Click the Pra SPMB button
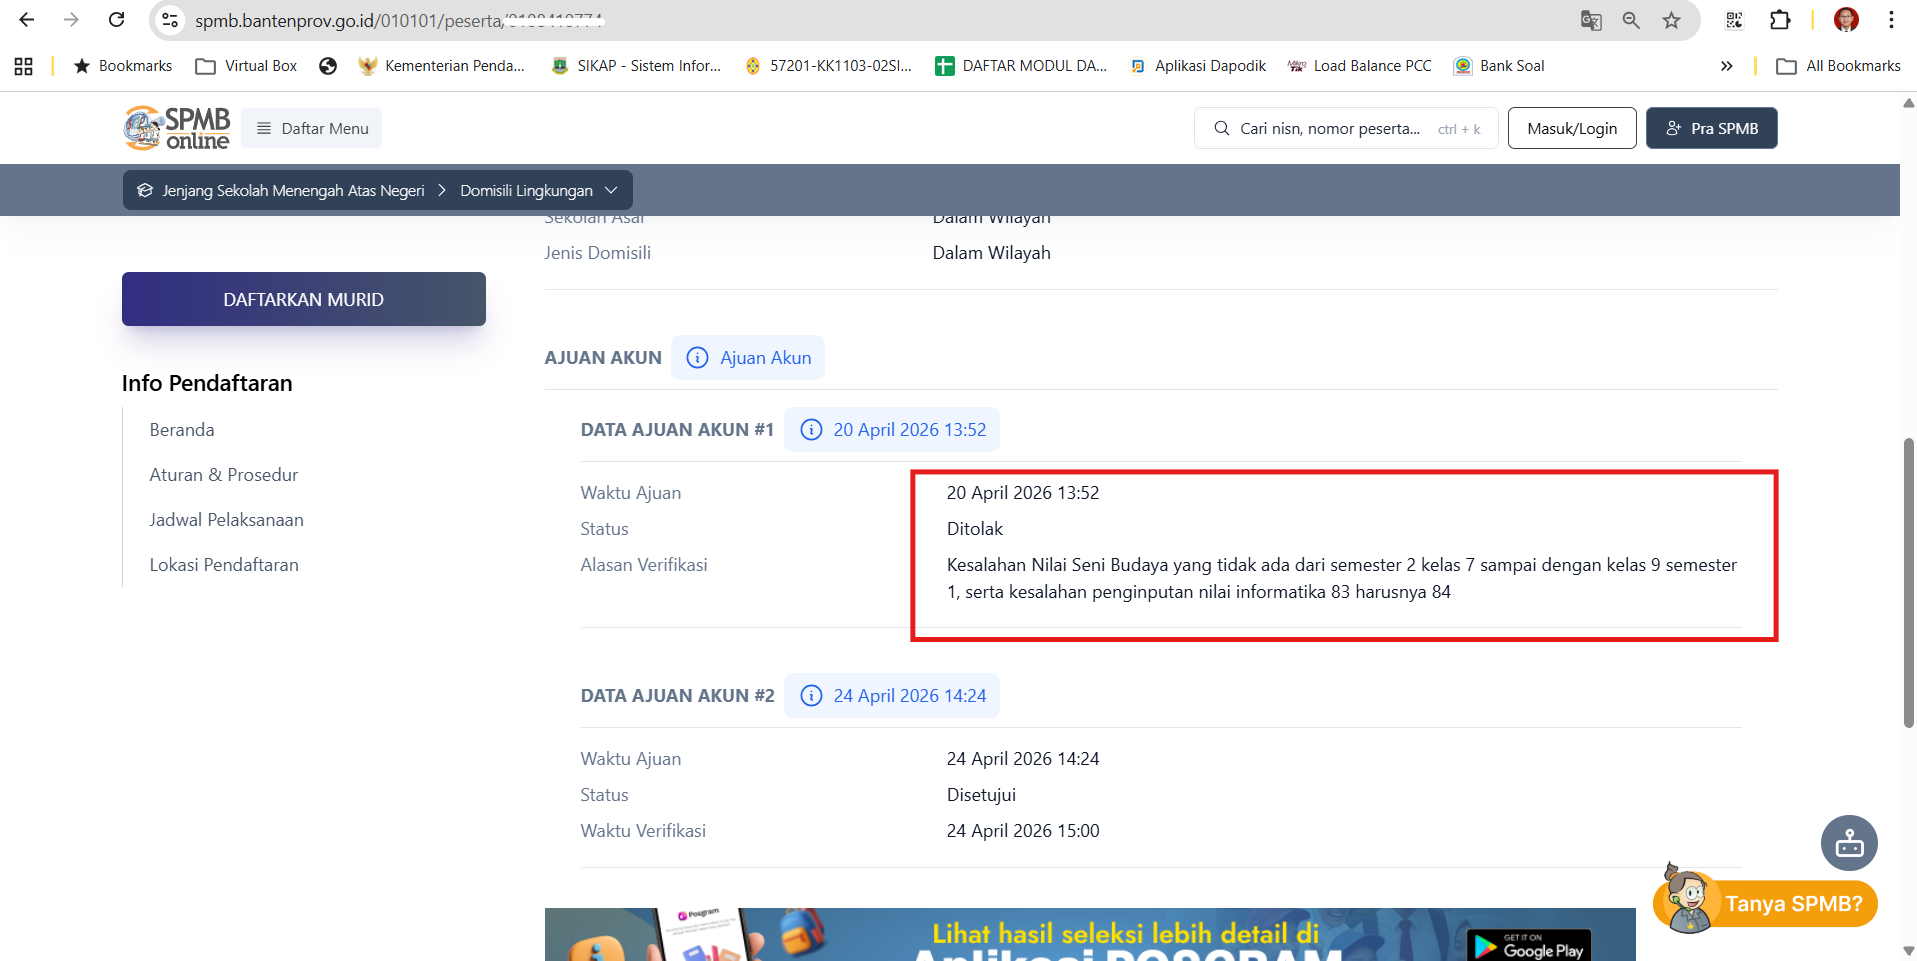Image resolution: width=1917 pixels, height=961 pixels. 1711,128
